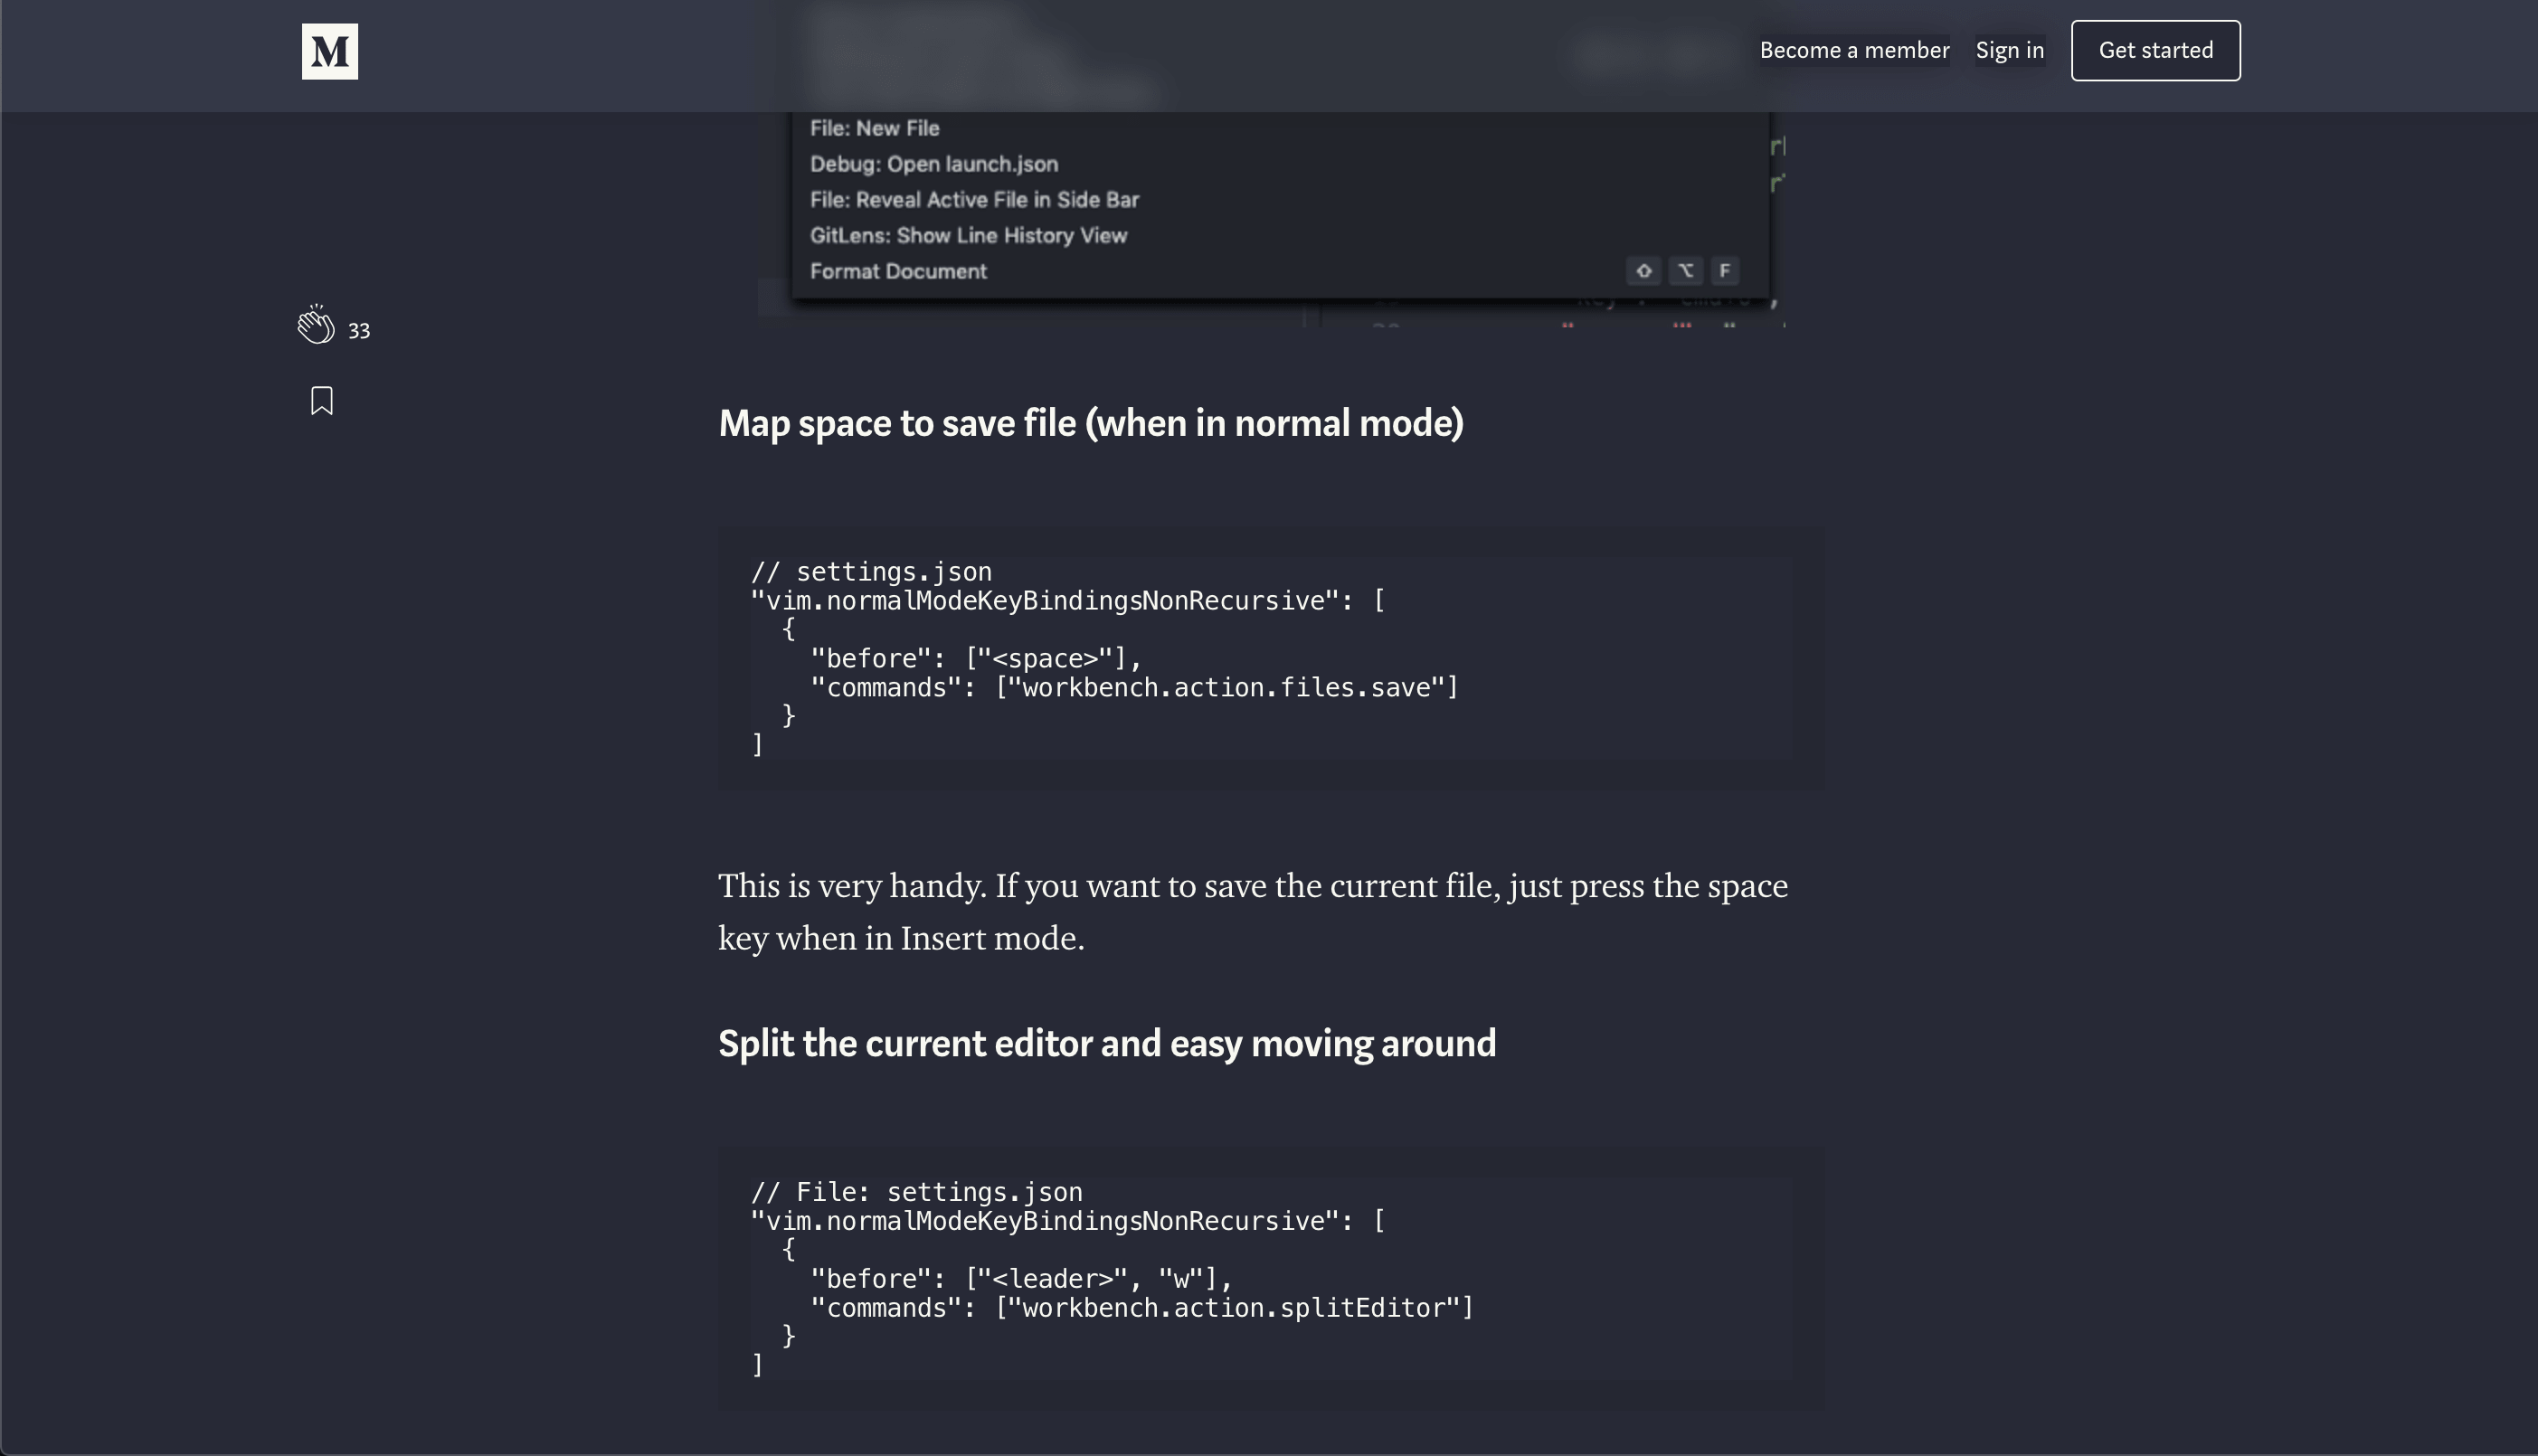Select Debug: Open launch.json entry
The height and width of the screenshot is (1456, 2538).
tap(933, 164)
